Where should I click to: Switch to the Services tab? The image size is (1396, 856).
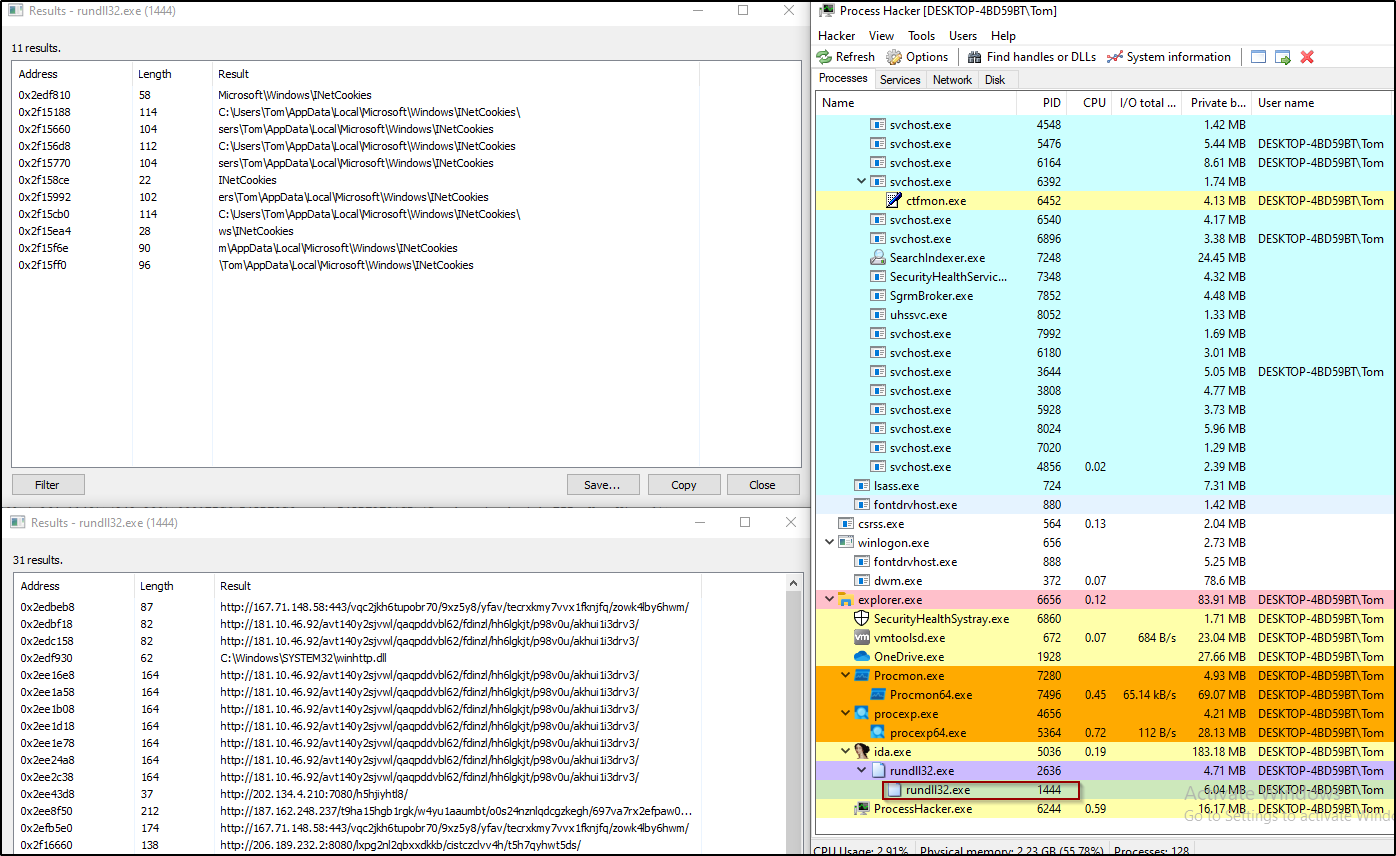pos(900,80)
